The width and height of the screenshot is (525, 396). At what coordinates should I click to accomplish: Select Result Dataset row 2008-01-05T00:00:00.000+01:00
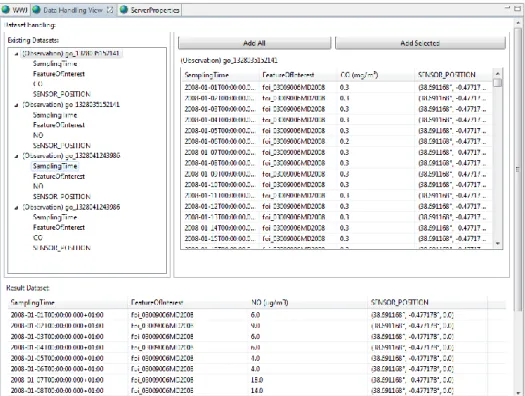[256, 358]
